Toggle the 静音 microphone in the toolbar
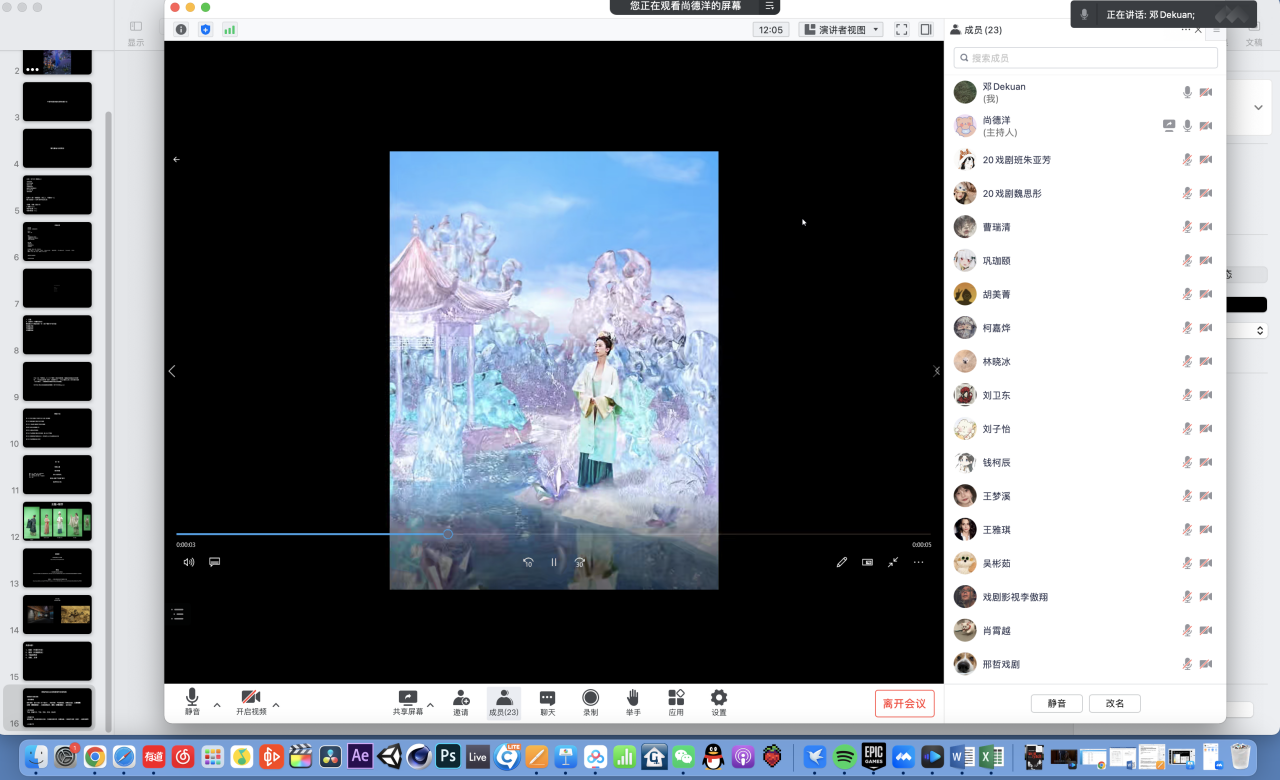 click(192, 702)
